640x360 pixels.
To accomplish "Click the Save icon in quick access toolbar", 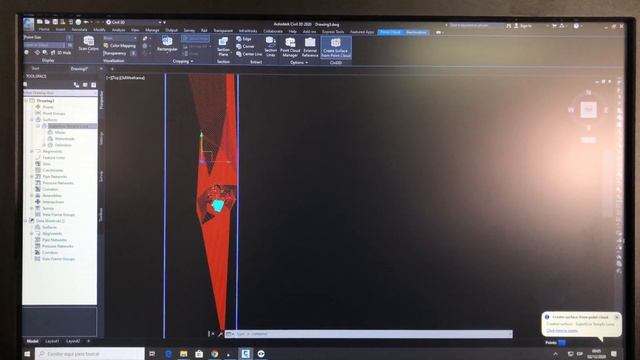I will tap(55, 22).
